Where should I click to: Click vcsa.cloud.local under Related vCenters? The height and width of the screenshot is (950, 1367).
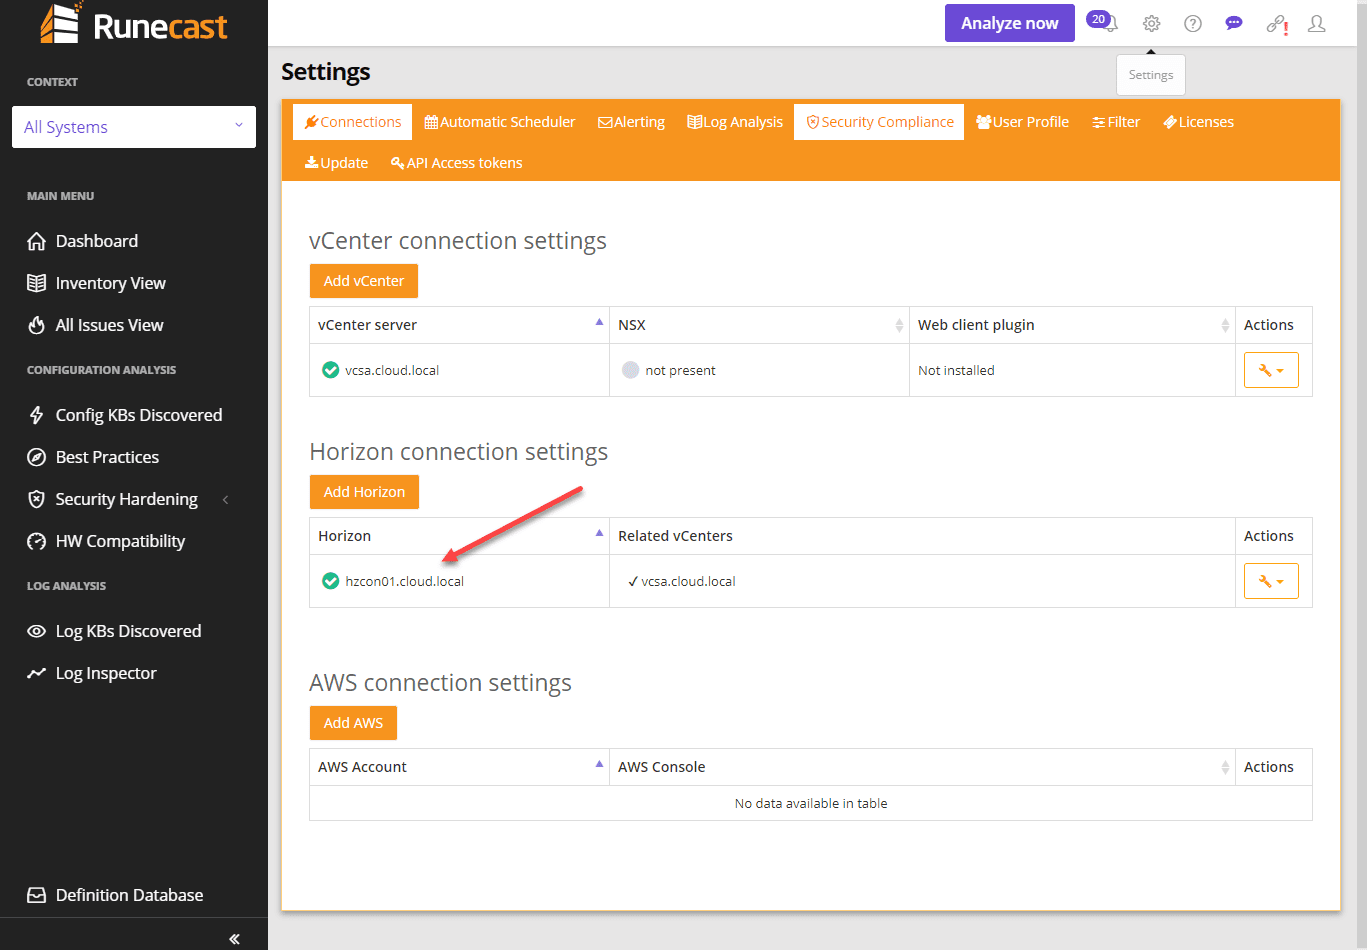pyautogui.click(x=688, y=581)
